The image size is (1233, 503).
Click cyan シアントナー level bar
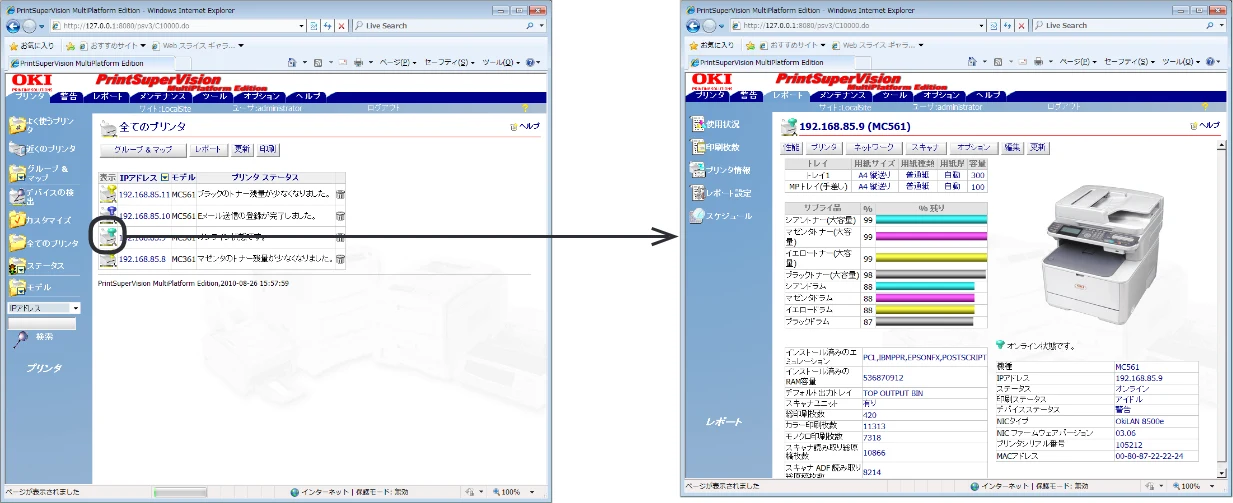pos(931,218)
